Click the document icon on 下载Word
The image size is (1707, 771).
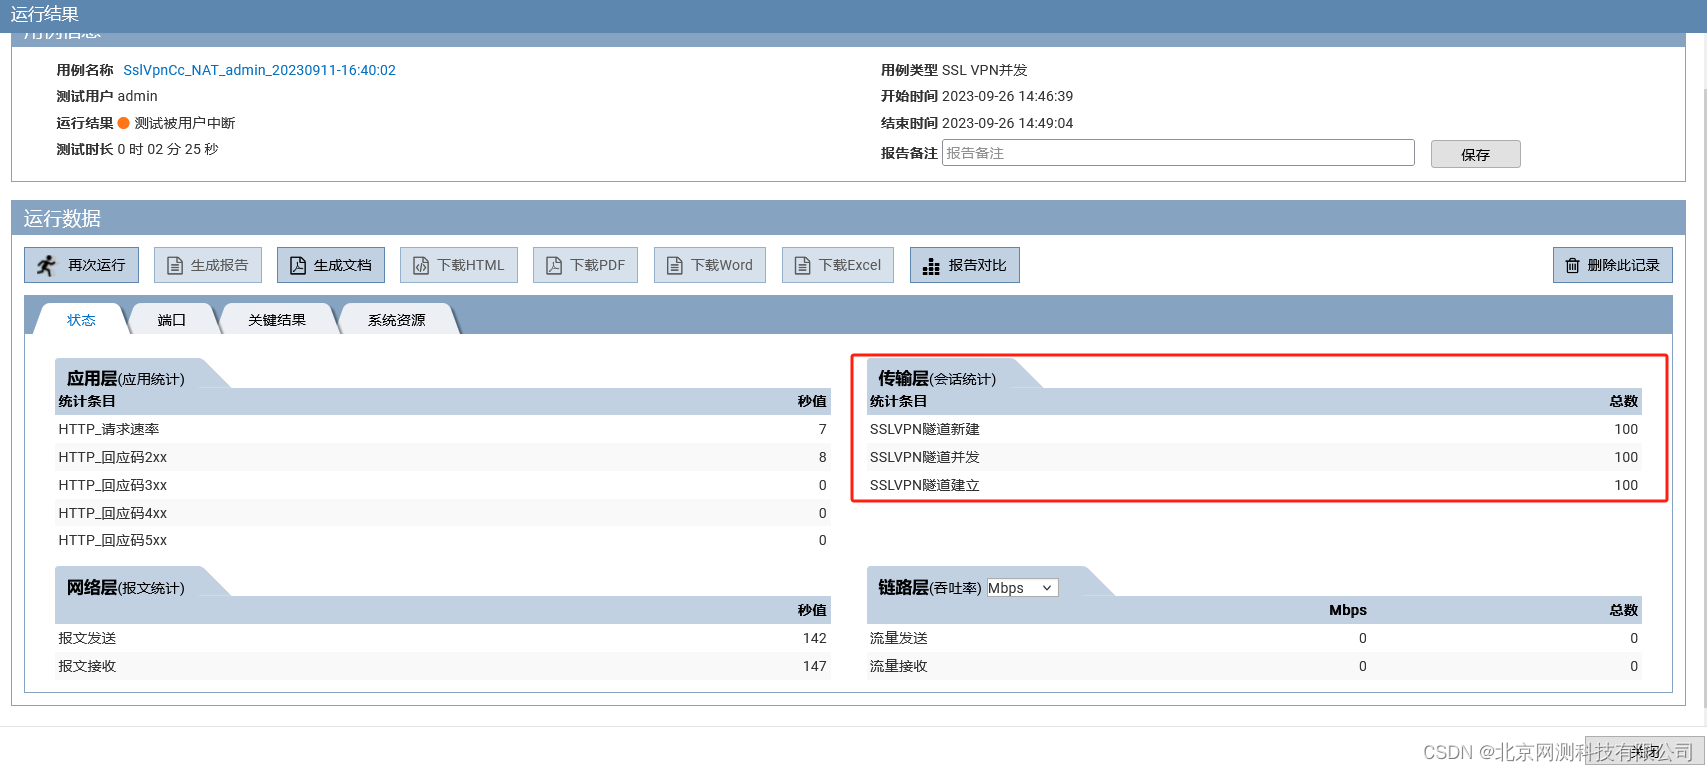(x=675, y=265)
